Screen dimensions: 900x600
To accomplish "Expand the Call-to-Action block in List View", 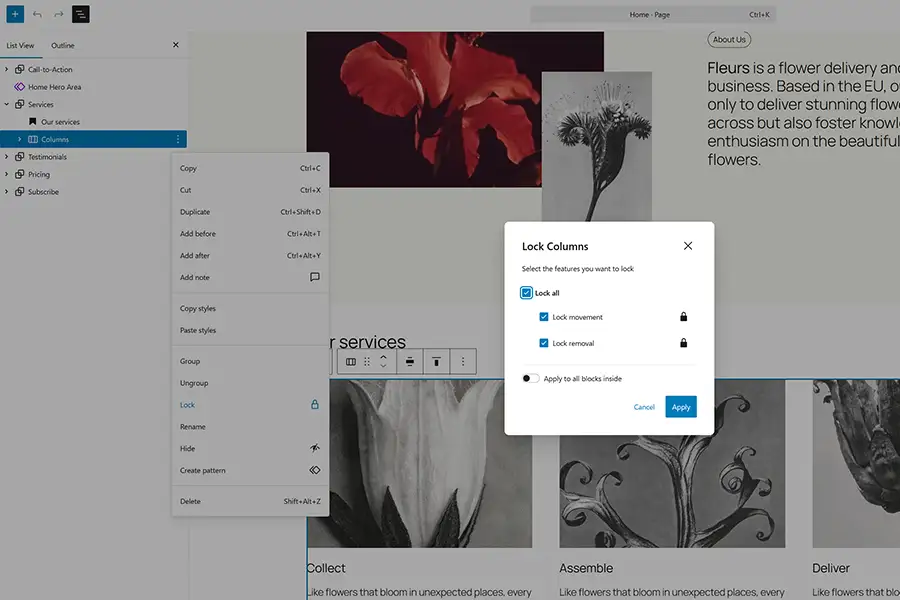I will coord(8,69).
